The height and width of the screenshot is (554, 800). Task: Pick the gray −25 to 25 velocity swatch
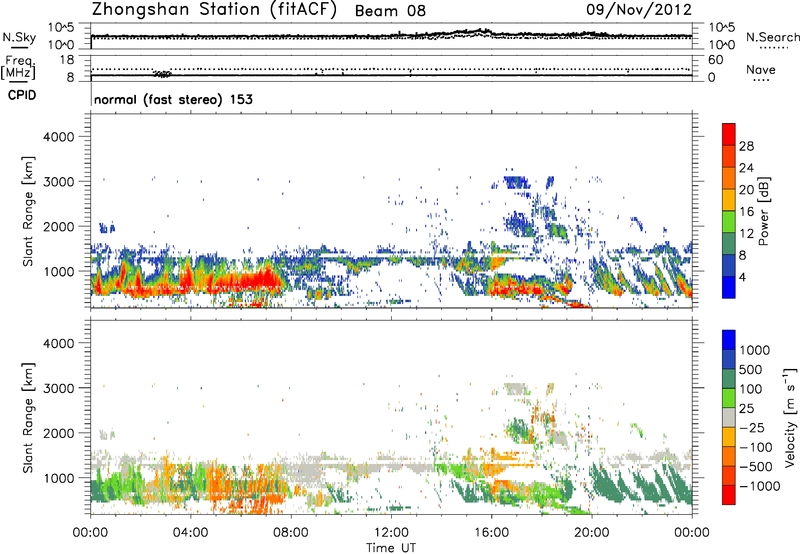pyautogui.click(x=729, y=417)
